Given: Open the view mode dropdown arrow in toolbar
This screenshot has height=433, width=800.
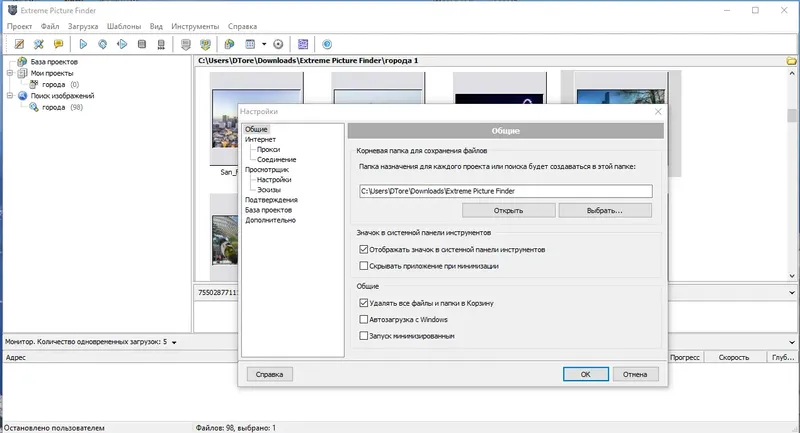Looking at the screenshot, I should click(264, 44).
